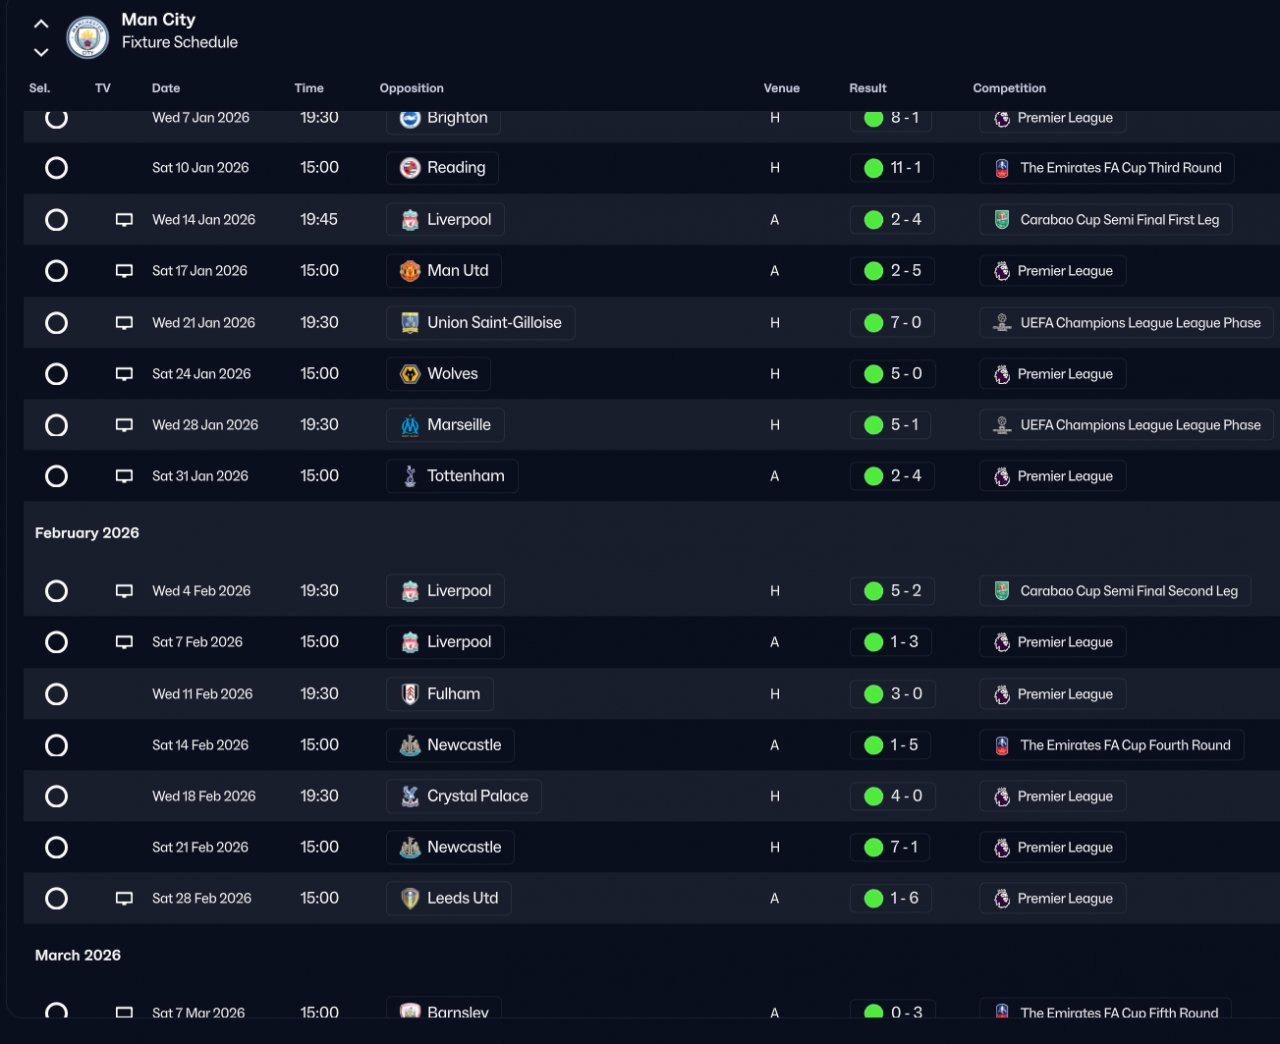Screen dimensions: 1280x1044
Task: Click the Man Utd club crest icon
Action: point(410,271)
